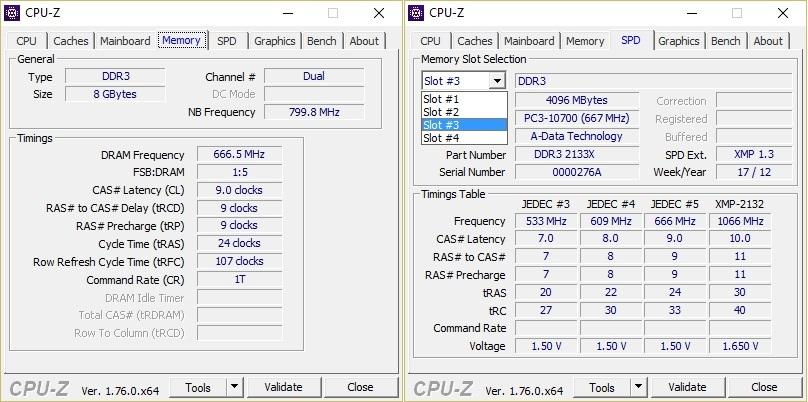
Task: Click the Close button in left window
Action: click(x=360, y=387)
